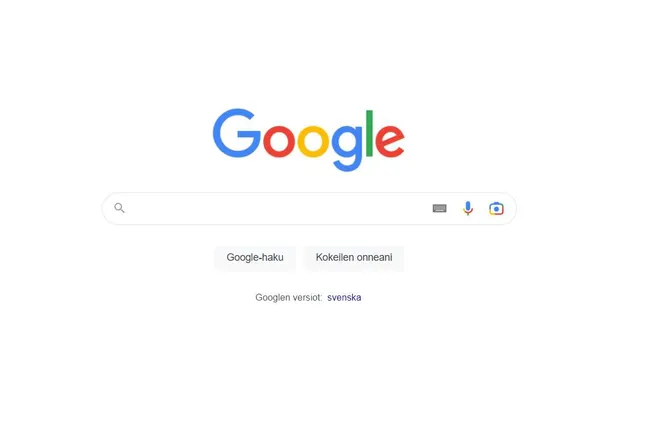Tap the gray keyboard icon in search bar
The image size is (650, 427).
click(439, 208)
